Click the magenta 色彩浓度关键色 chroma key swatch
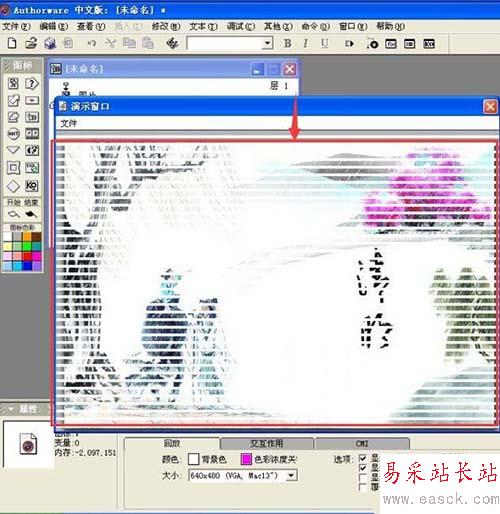 click(x=246, y=459)
